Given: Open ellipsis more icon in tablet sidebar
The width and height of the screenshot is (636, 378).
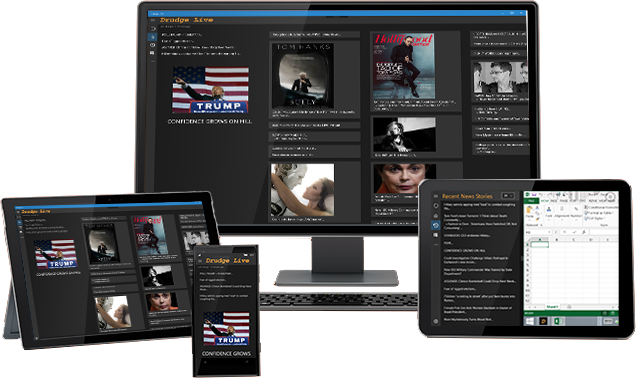Looking at the screenshot, I should (436, 245).
